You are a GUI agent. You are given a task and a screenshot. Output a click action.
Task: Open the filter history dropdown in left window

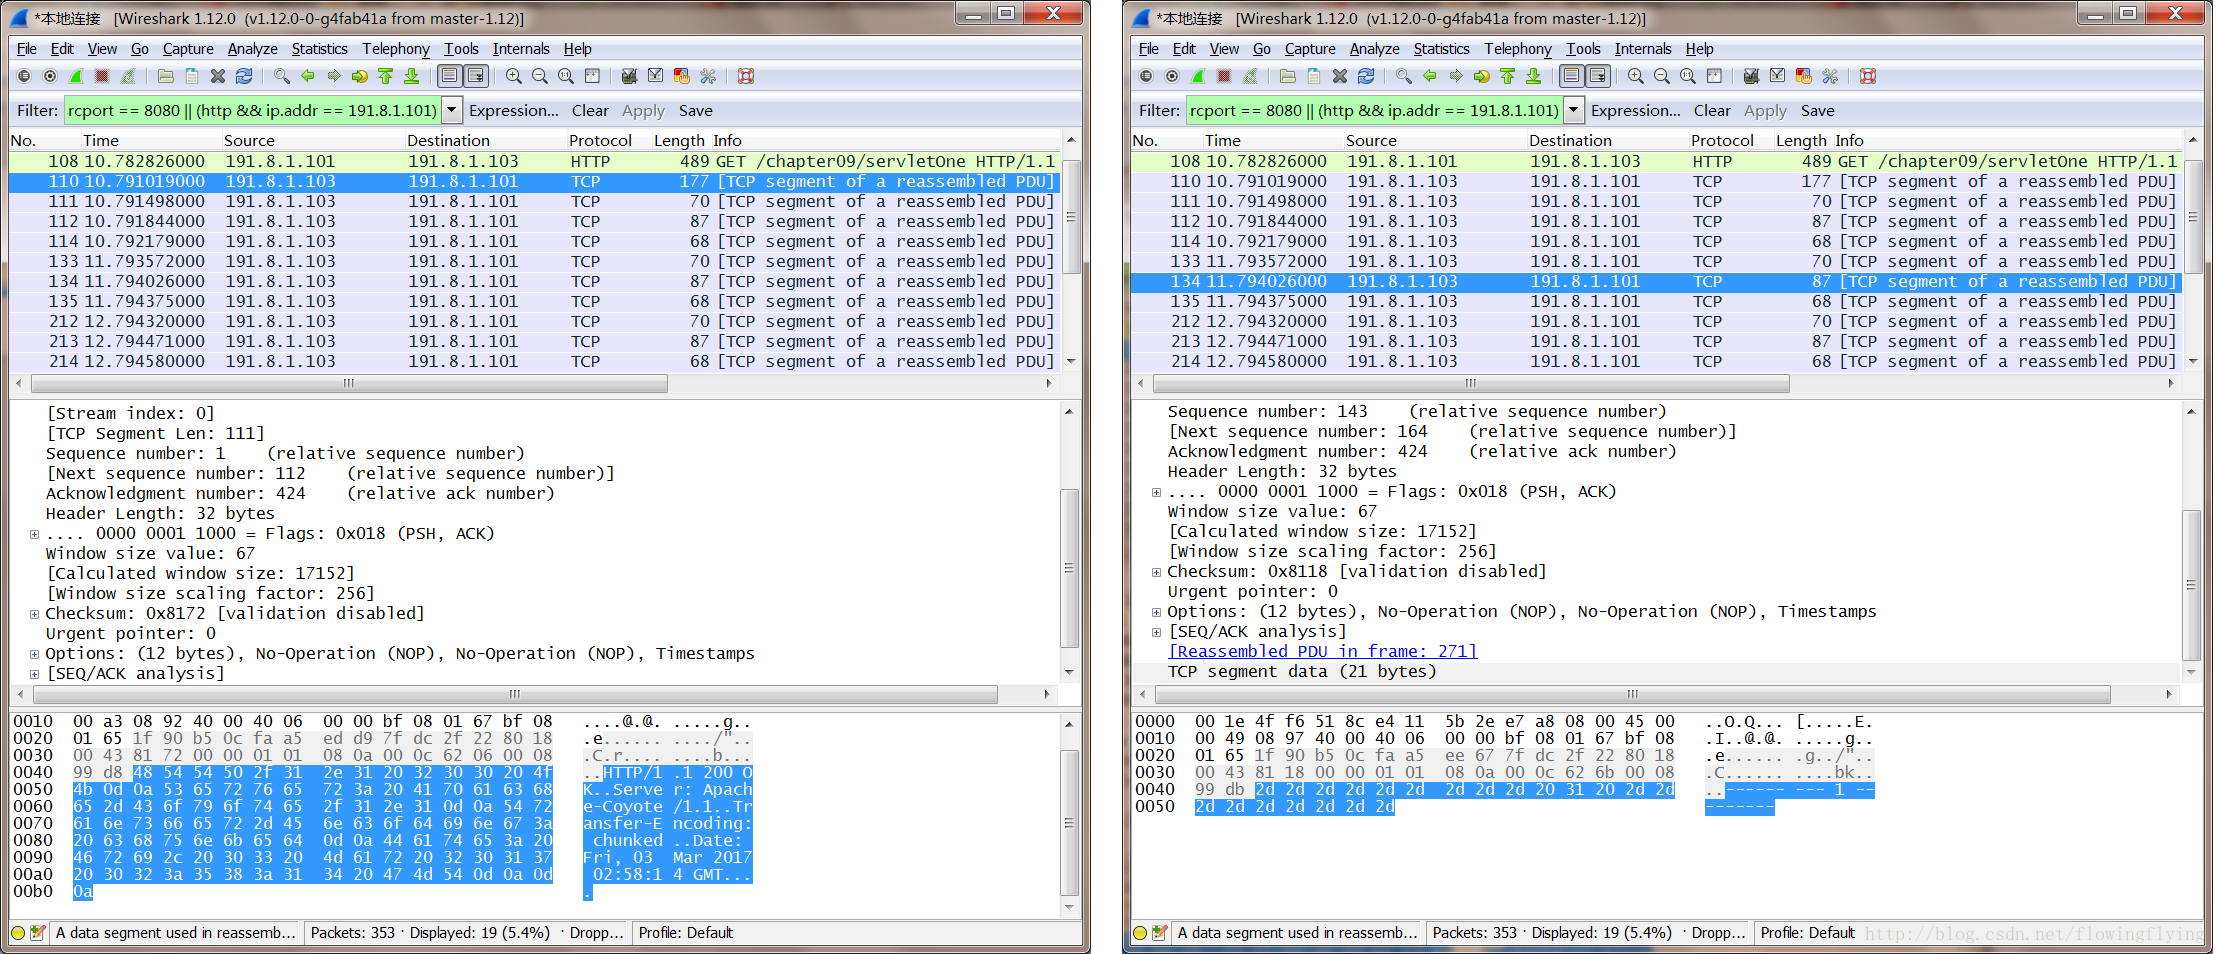pyautogui.click(x=452, y=111)
